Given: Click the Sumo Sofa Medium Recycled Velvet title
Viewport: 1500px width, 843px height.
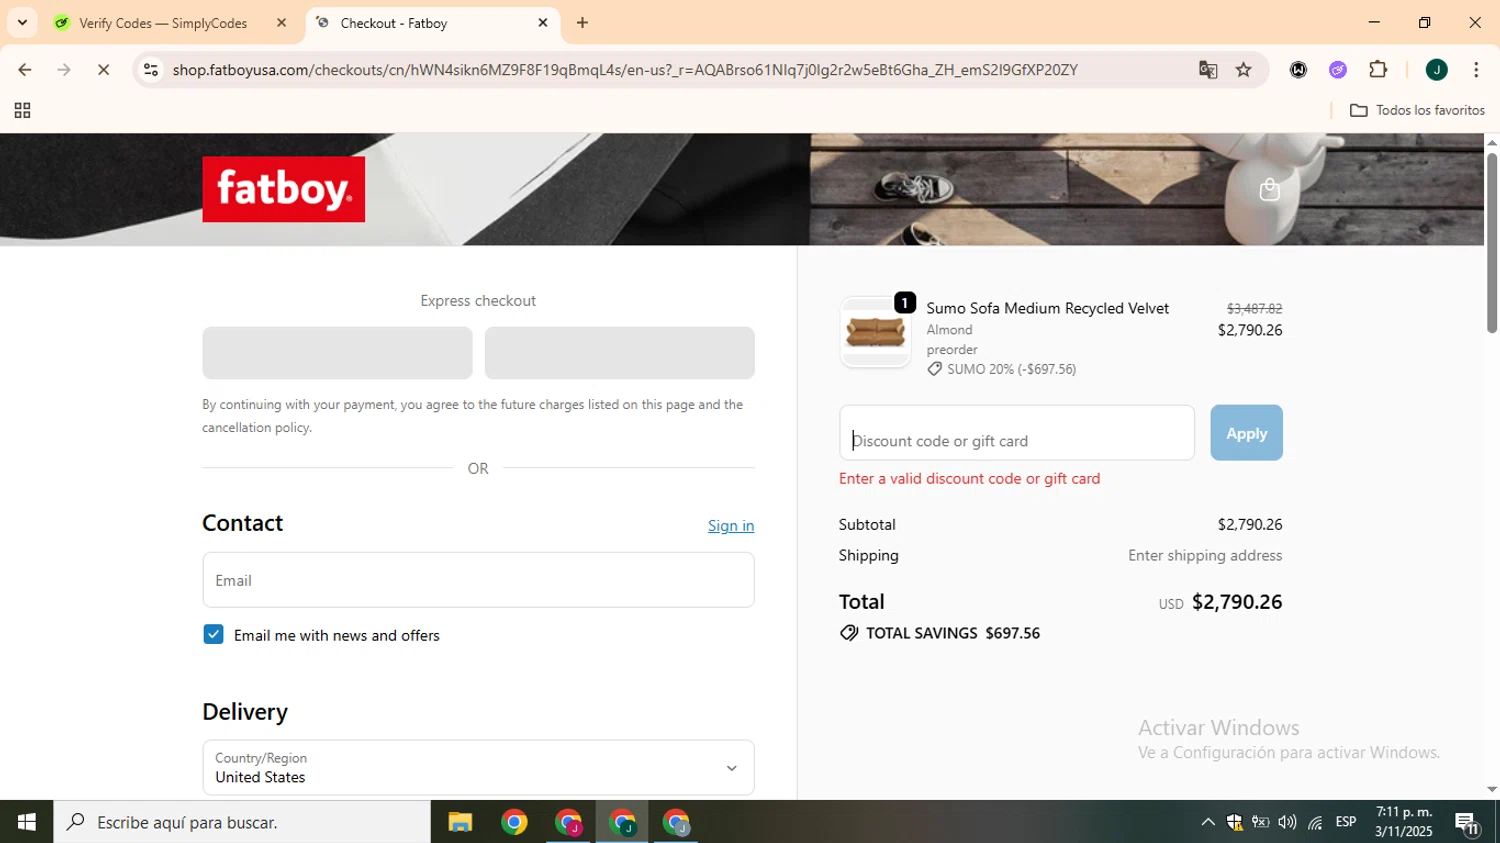Looking at the screenshot, I should [1047, 308].
